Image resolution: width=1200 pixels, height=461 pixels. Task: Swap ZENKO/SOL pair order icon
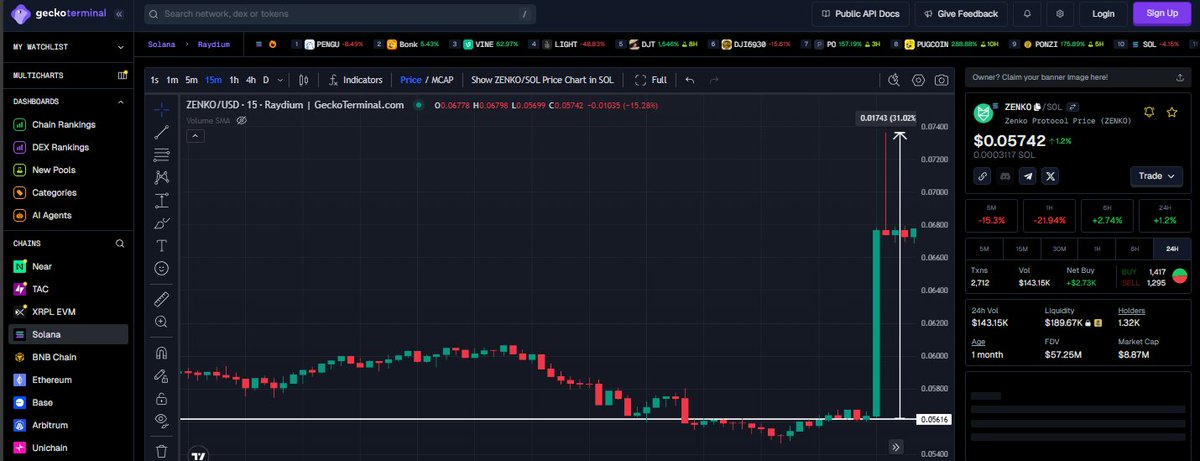(1073, 106)
